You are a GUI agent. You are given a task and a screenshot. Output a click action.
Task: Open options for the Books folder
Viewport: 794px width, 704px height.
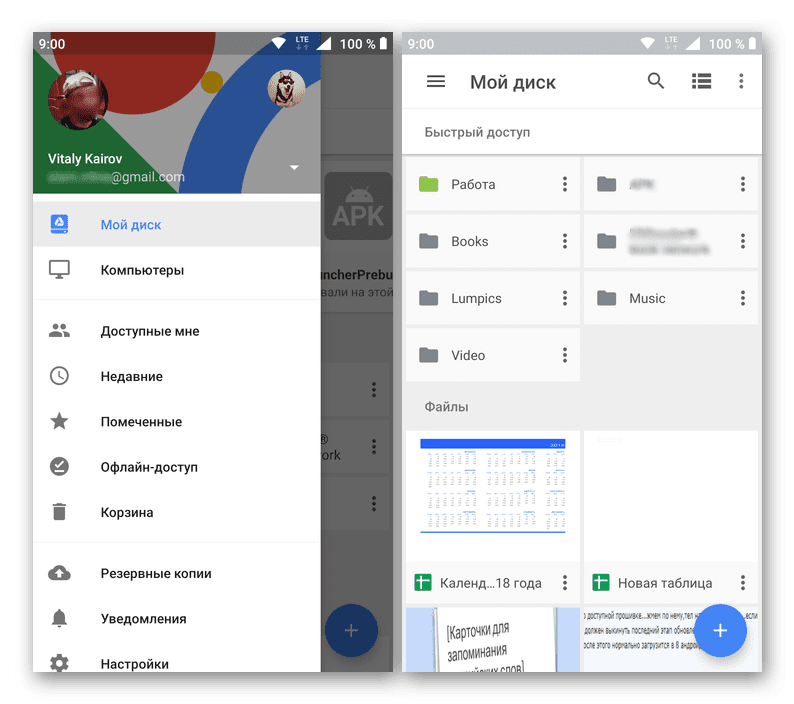(x=565, y=241)
